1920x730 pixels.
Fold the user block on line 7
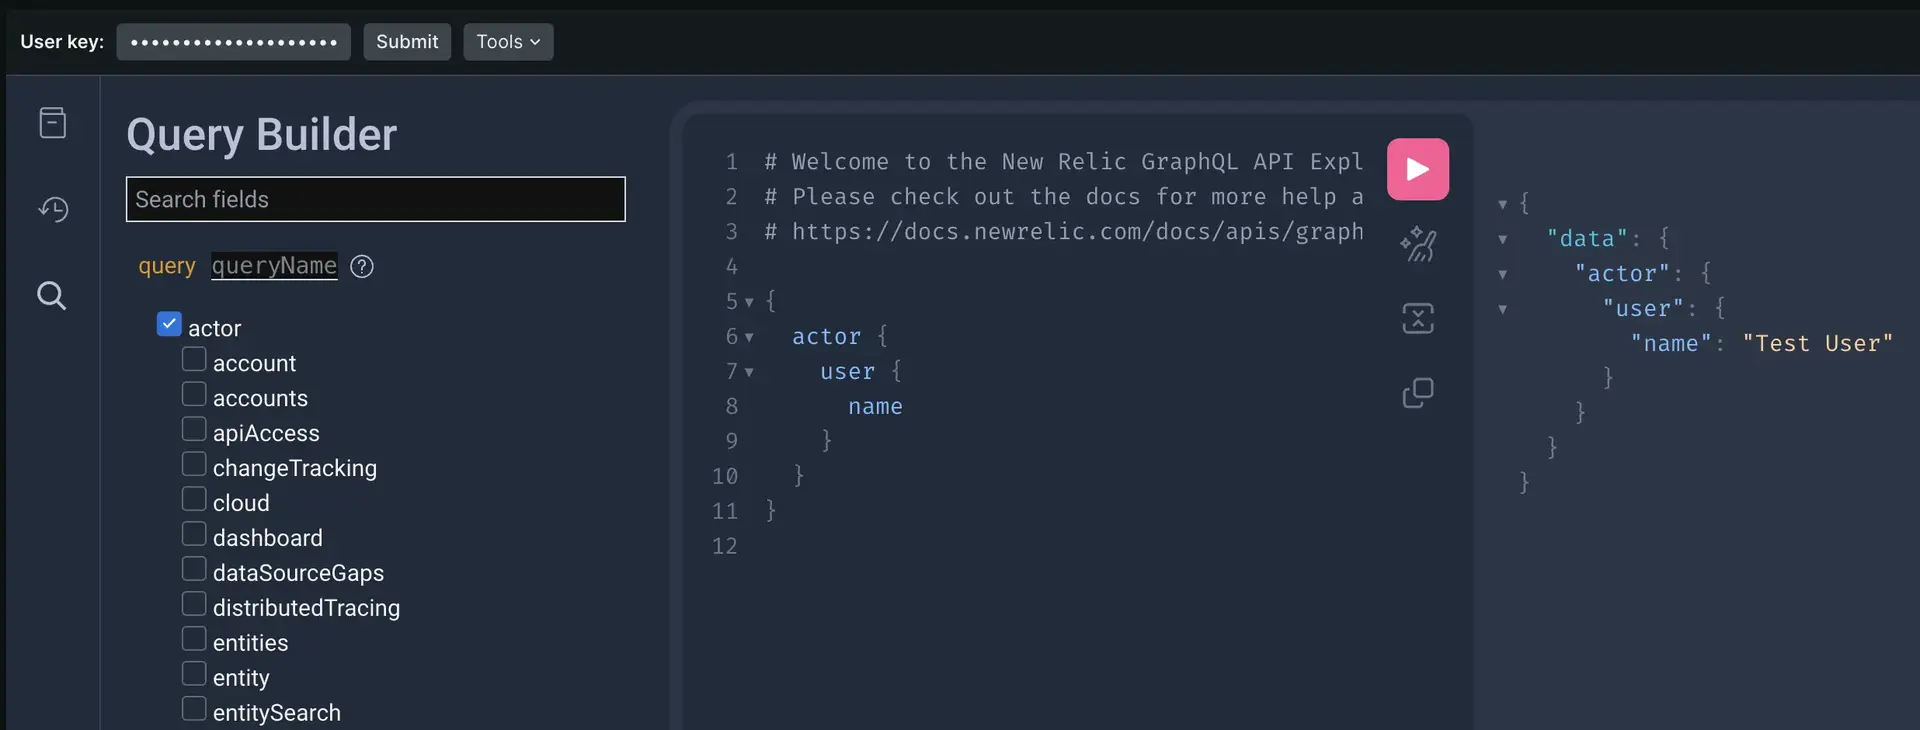click(x=749, y=373)
